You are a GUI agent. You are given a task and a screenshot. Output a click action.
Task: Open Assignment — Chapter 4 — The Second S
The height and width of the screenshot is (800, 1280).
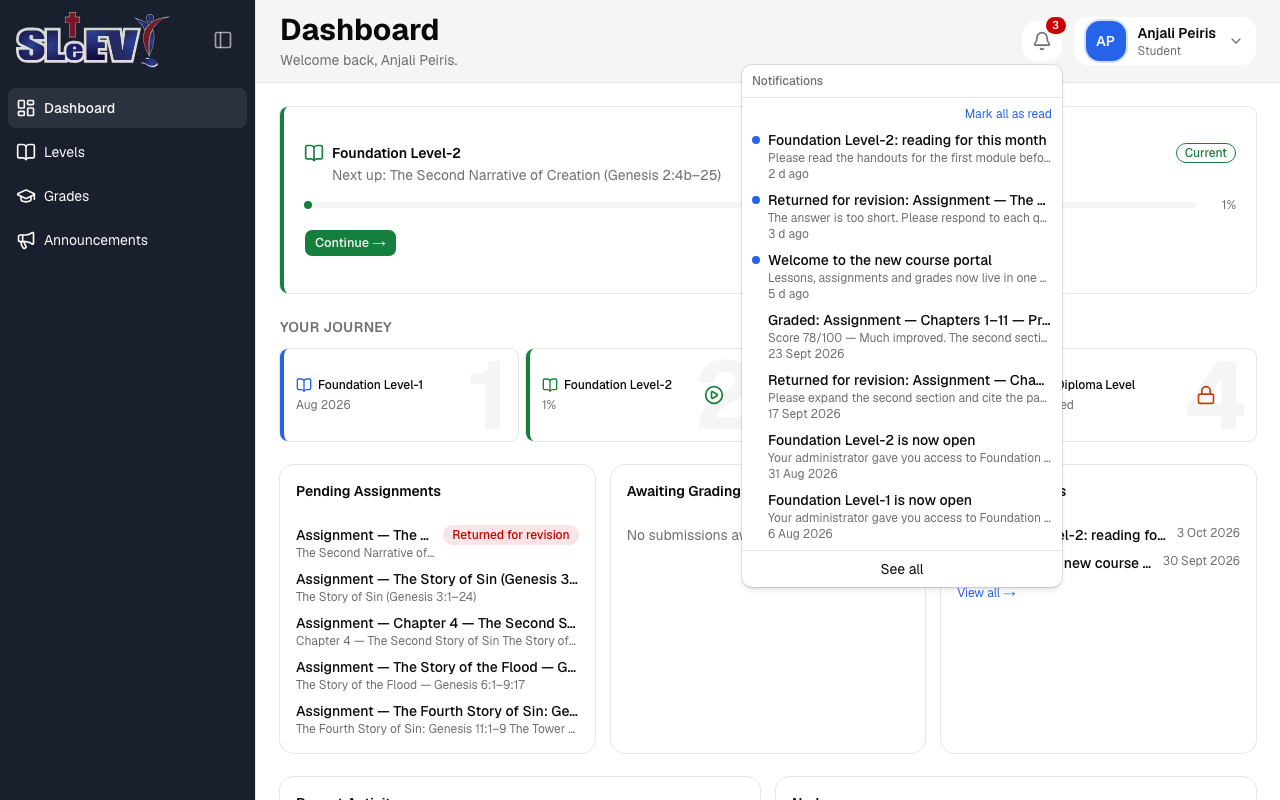pos(437,631)
